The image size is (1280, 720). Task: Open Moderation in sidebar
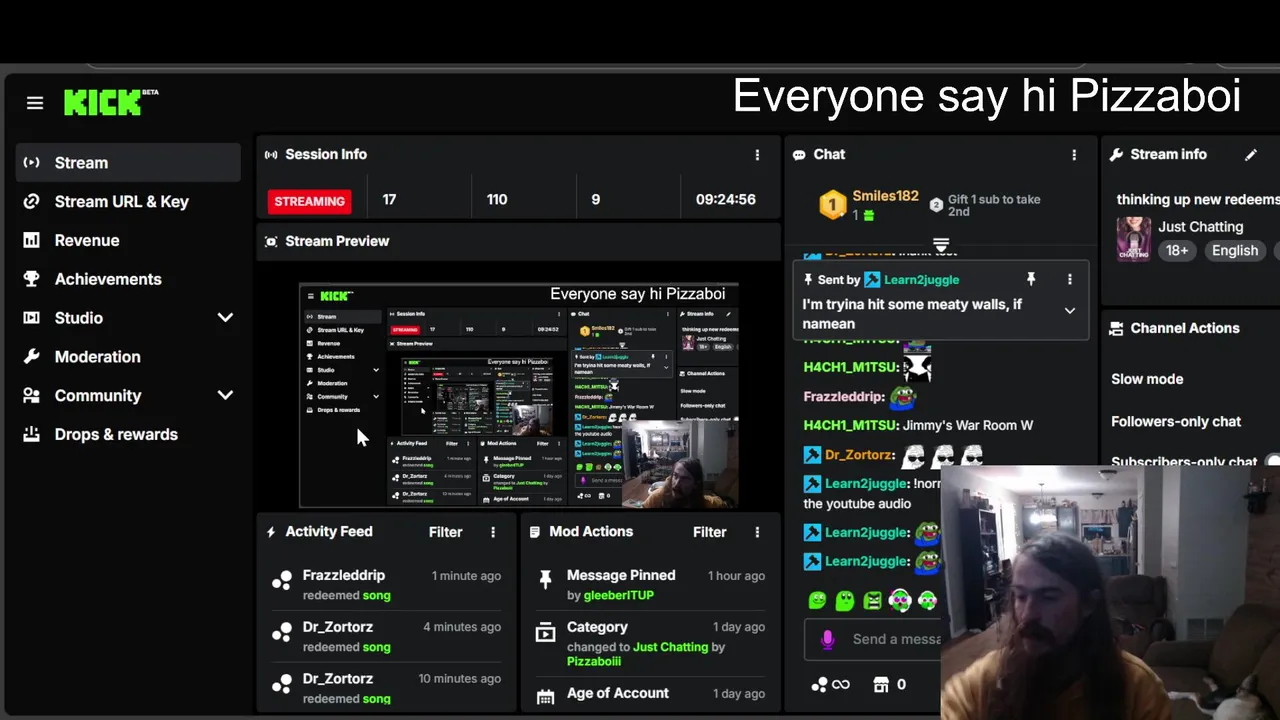click(x=128, y=357)
